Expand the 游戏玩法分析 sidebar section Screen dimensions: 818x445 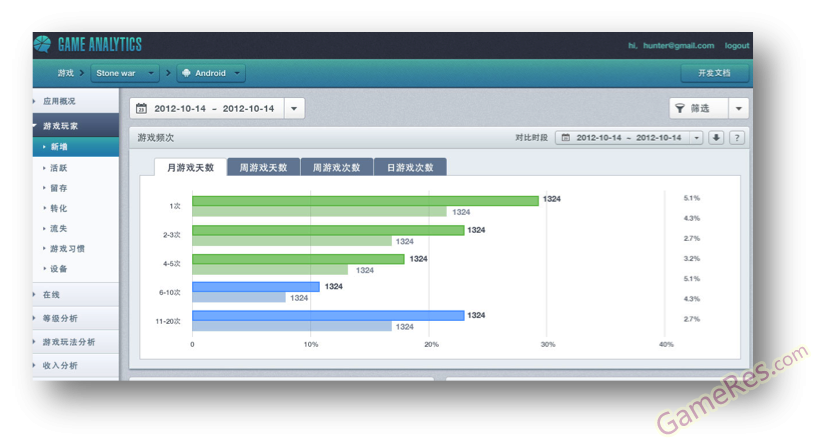[76, 342]
